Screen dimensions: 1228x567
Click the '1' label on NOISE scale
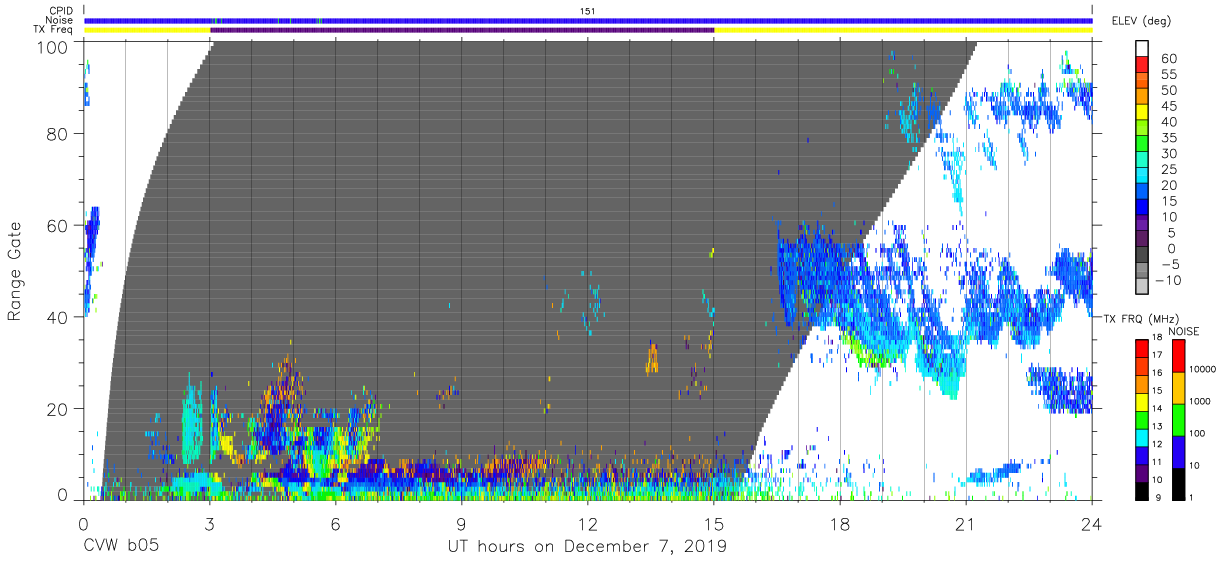tap(1191, 499)
